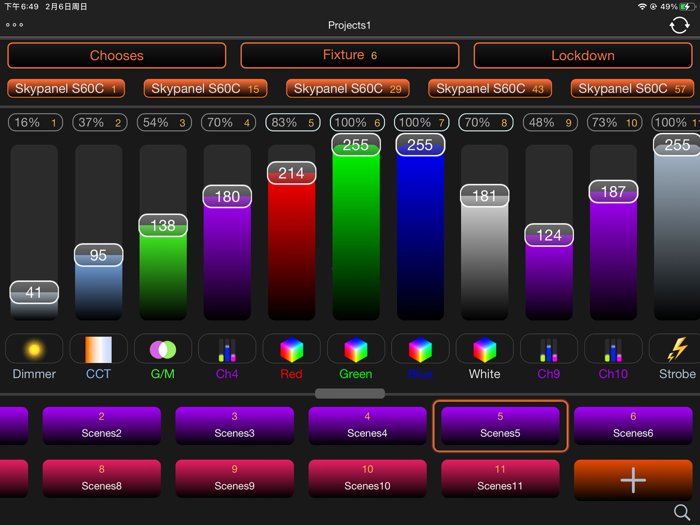Recall Scenes11
700x525 pixels.
click(x=500, y=478)
